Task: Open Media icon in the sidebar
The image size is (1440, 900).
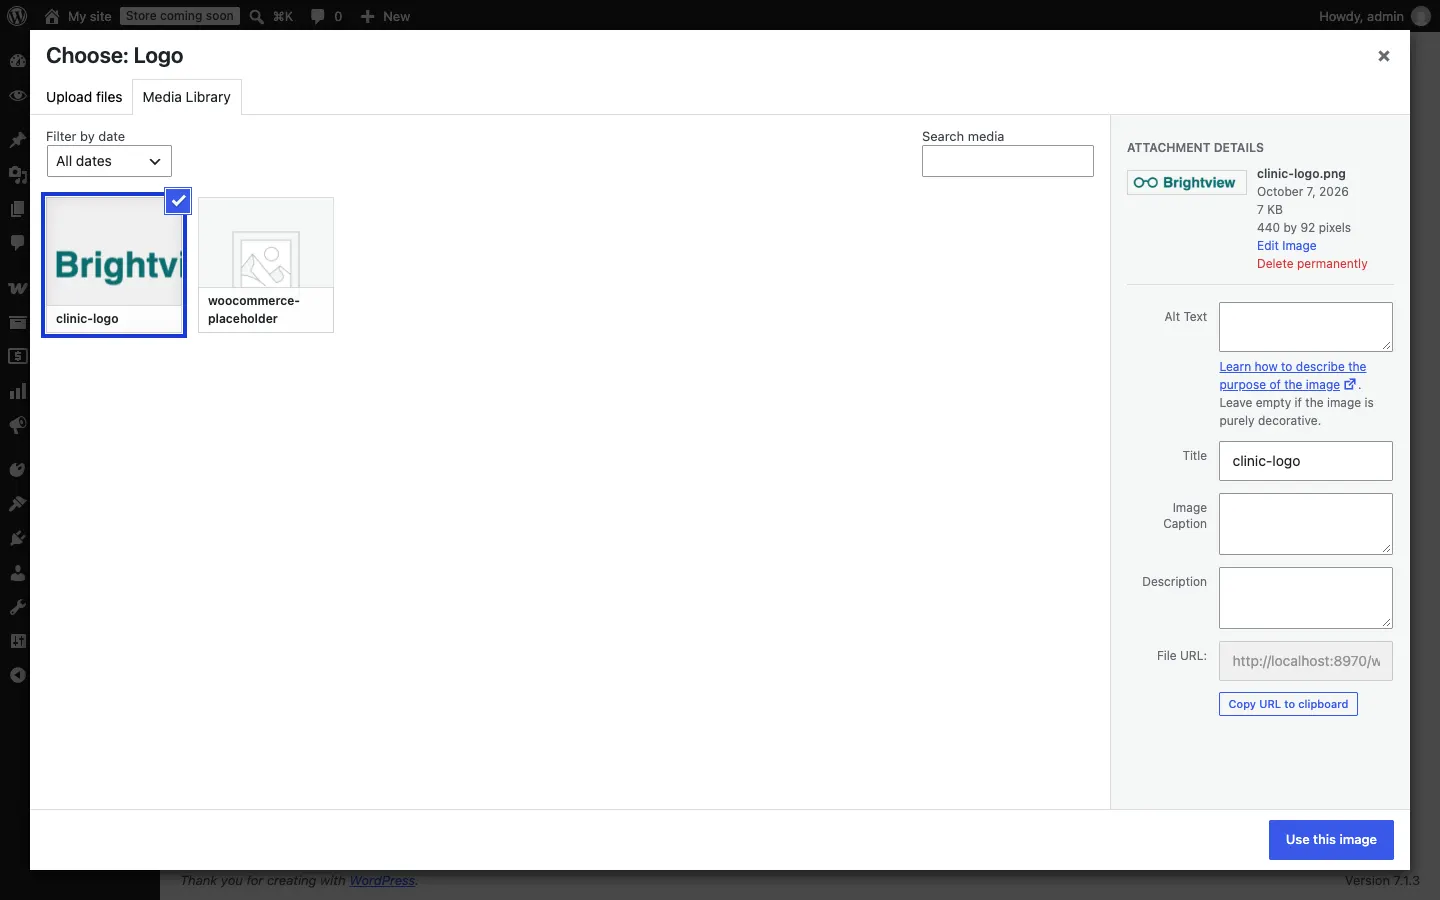Action: (x=17, y=175)
